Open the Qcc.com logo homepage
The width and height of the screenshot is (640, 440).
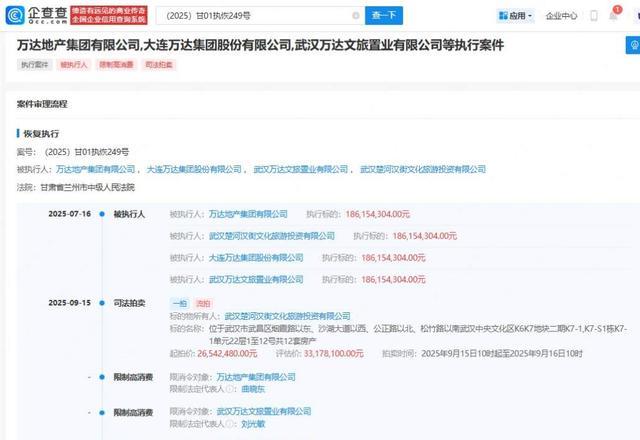pos(36,15)
